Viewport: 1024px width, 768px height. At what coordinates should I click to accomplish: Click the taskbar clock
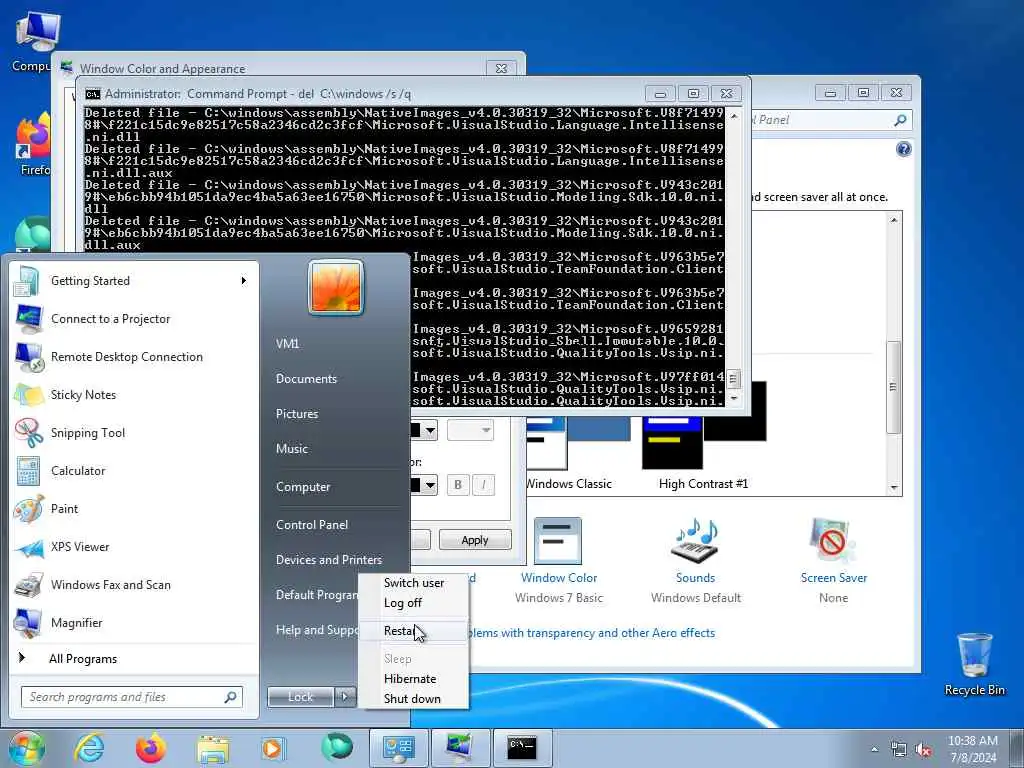point(973,749)
